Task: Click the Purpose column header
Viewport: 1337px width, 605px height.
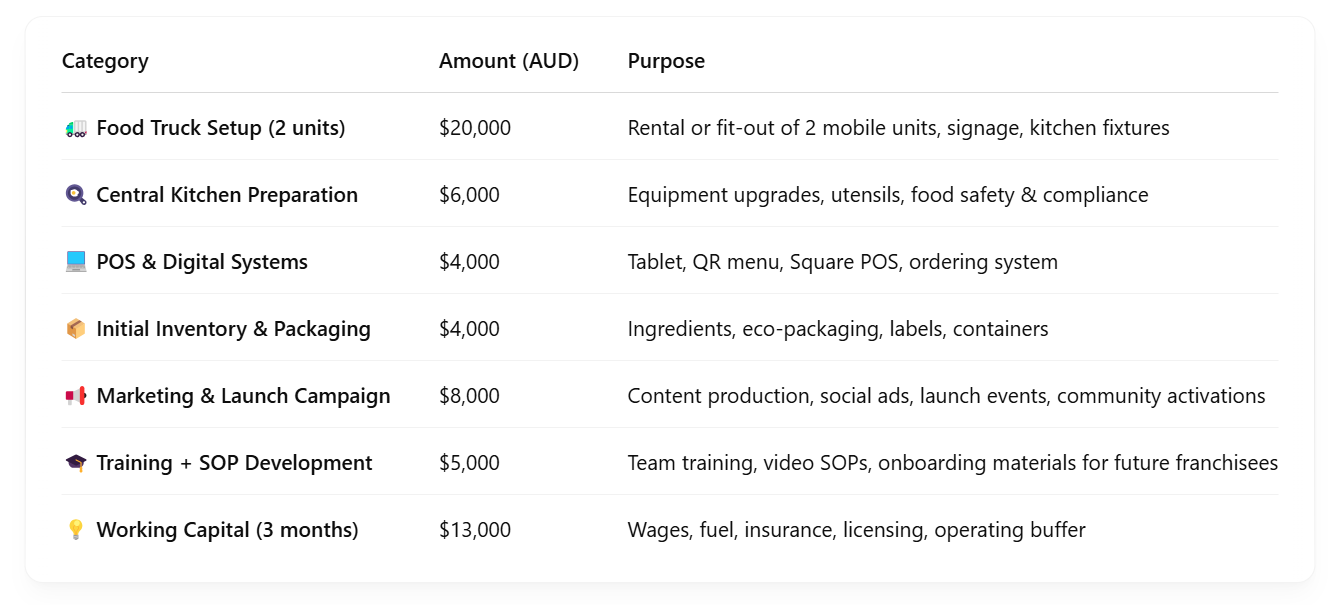Action: (666, 61)
